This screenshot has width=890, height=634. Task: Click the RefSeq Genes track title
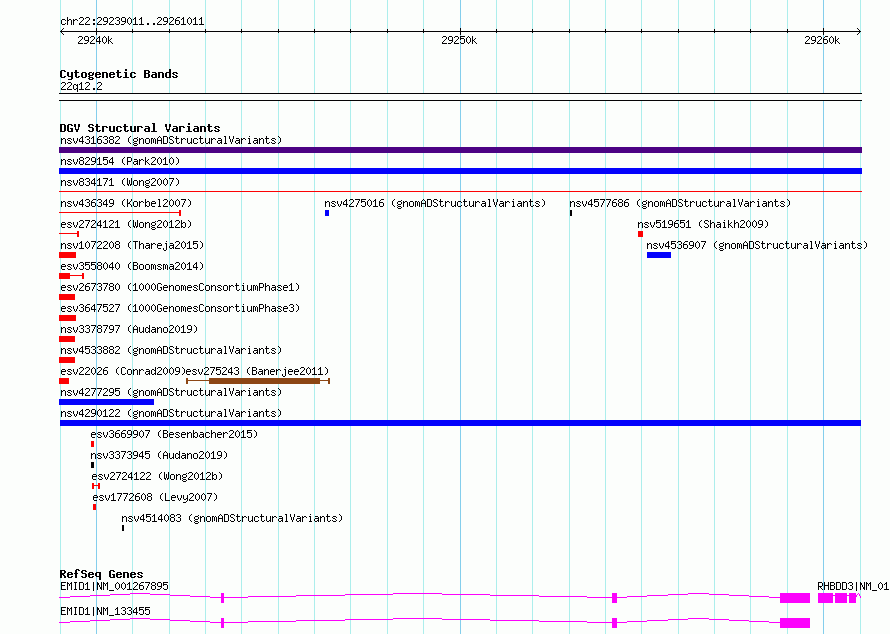[101, 574]
